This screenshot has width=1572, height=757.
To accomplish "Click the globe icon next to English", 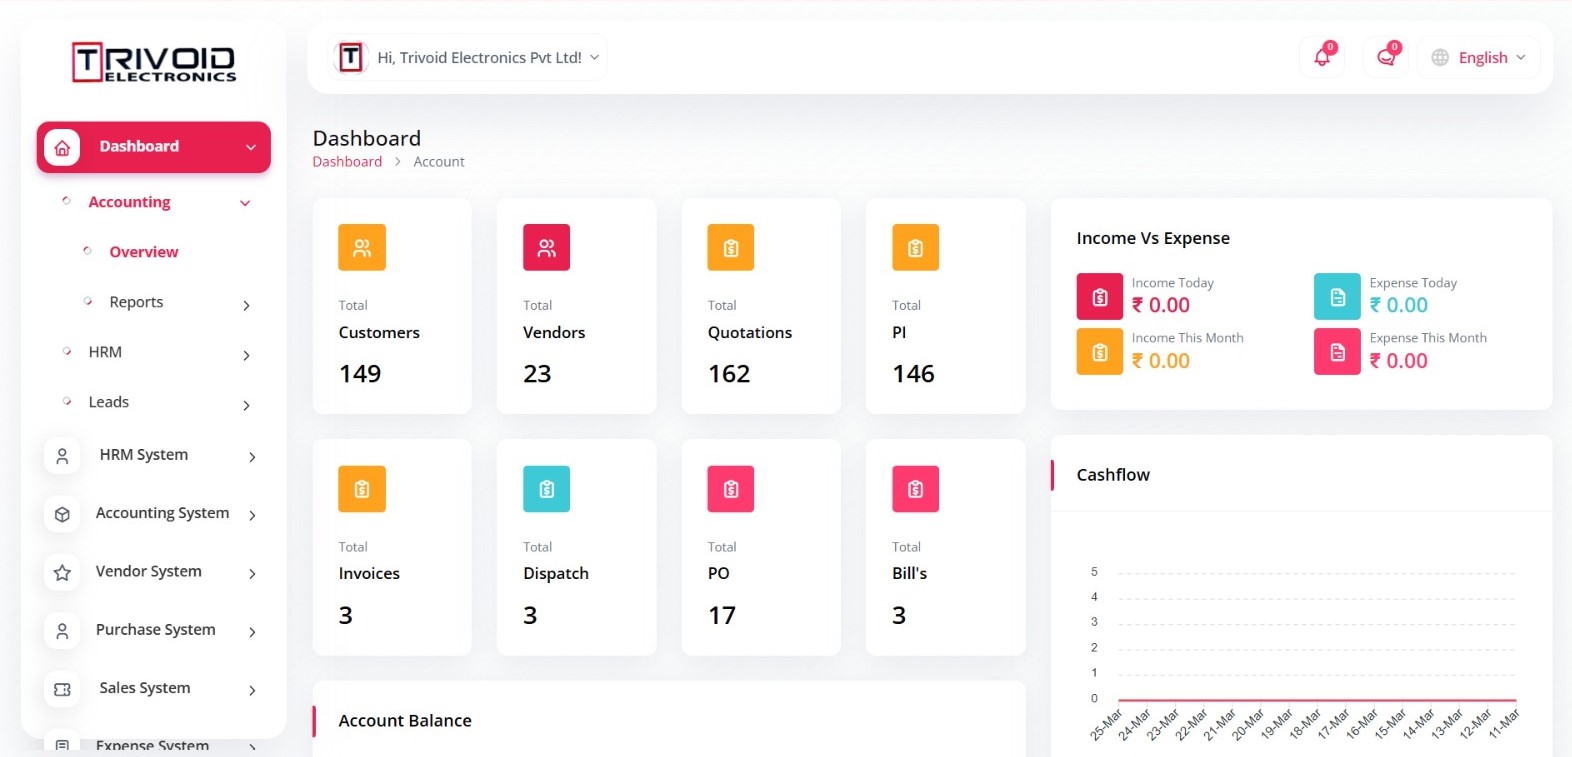I will (1440, 57).
